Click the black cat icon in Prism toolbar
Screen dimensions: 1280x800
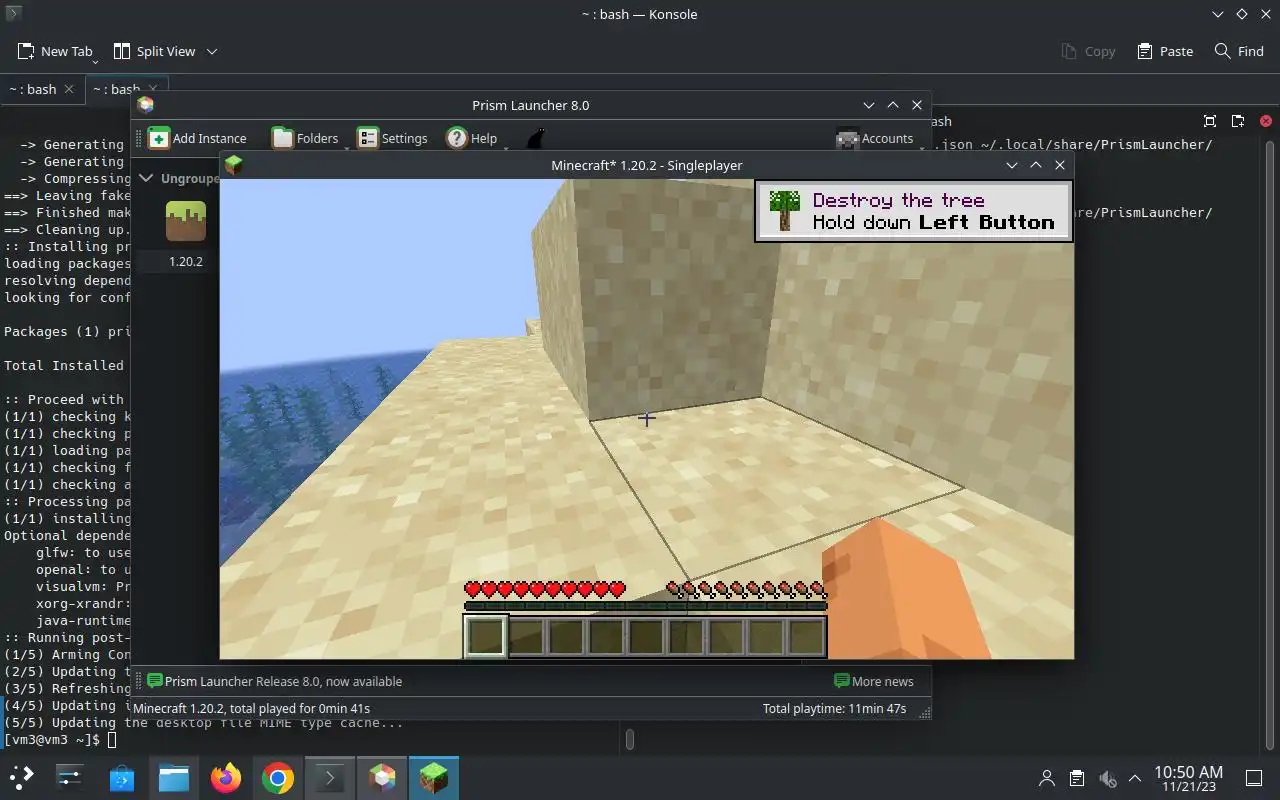coord(537,138)
